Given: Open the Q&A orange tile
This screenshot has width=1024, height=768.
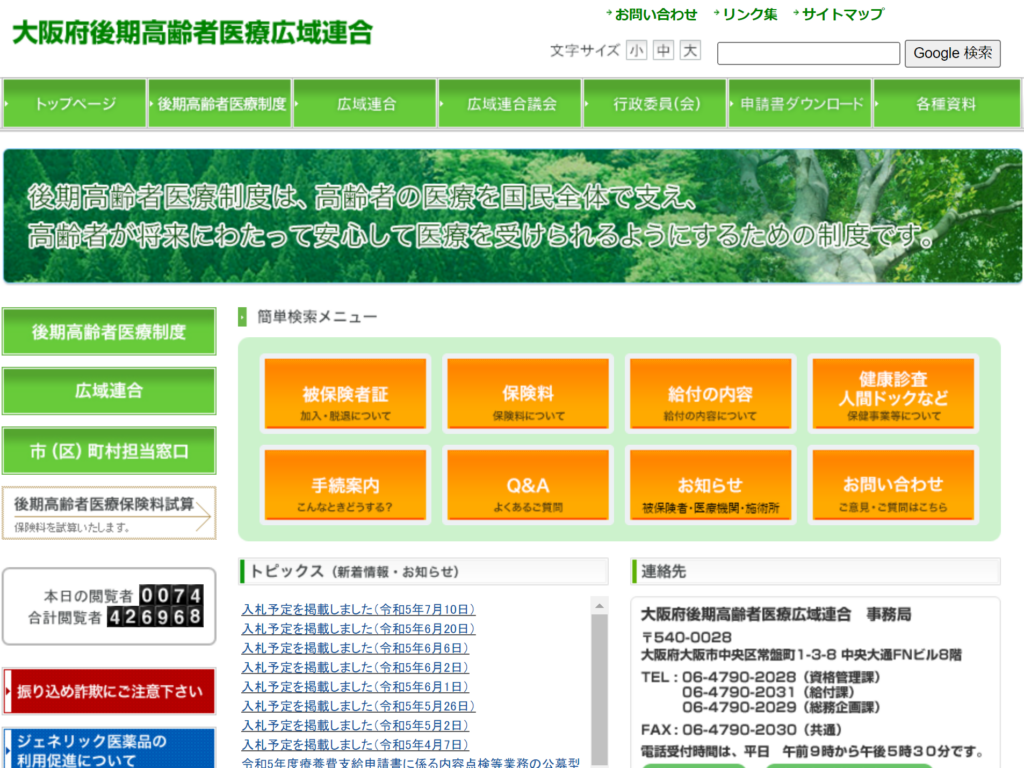Looking at the screenshot, I should pos(528,485).
